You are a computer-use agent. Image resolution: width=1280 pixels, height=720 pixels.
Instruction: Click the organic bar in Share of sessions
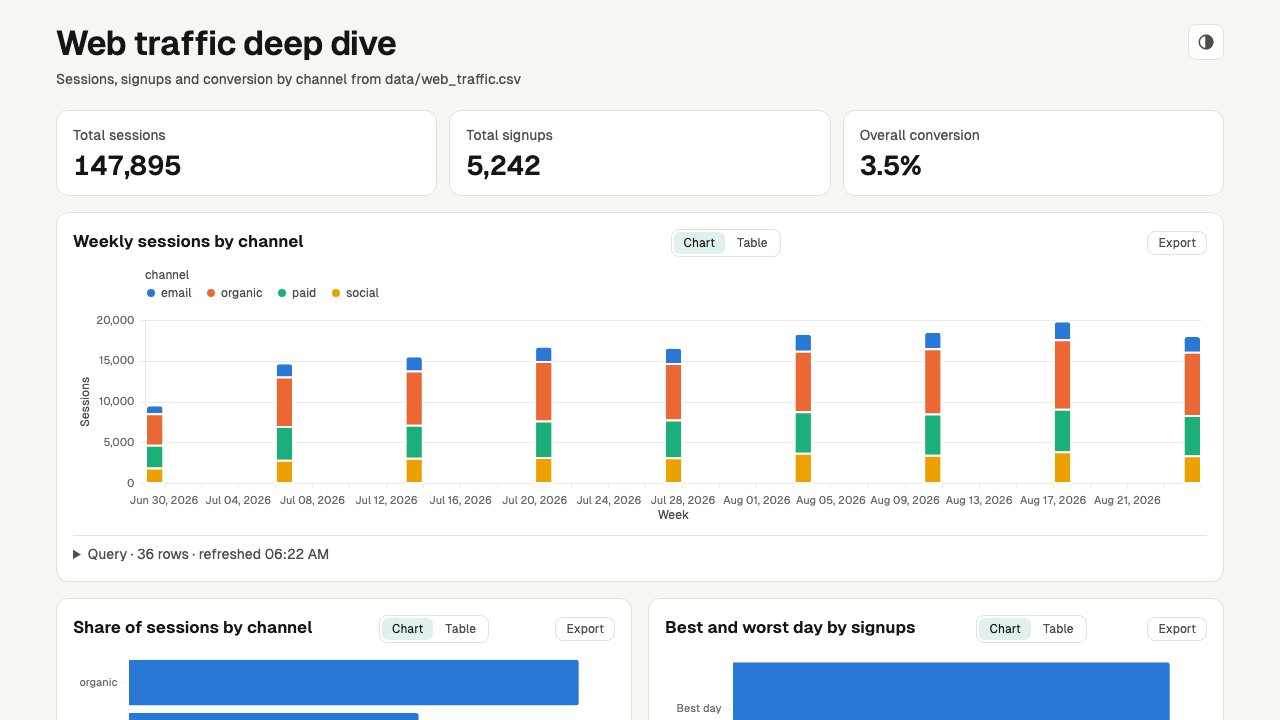[354, 682]
